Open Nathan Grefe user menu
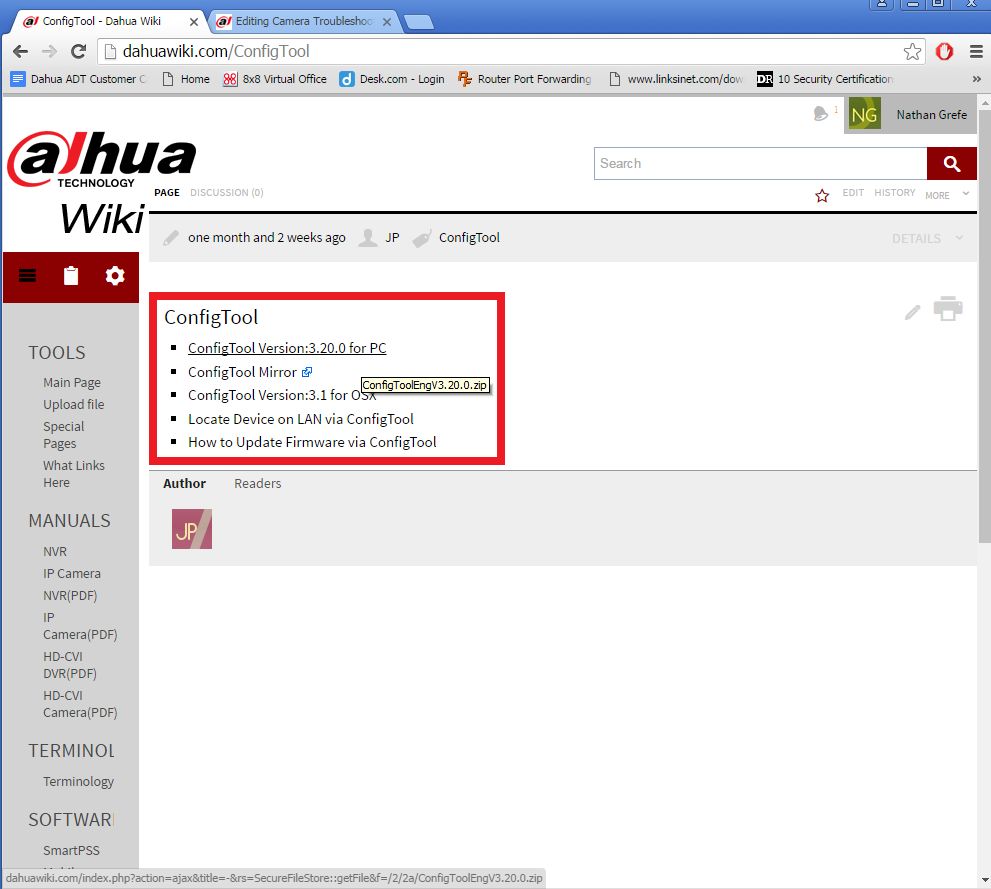Viewport: 991px width, 889px height. coord(932,115)
